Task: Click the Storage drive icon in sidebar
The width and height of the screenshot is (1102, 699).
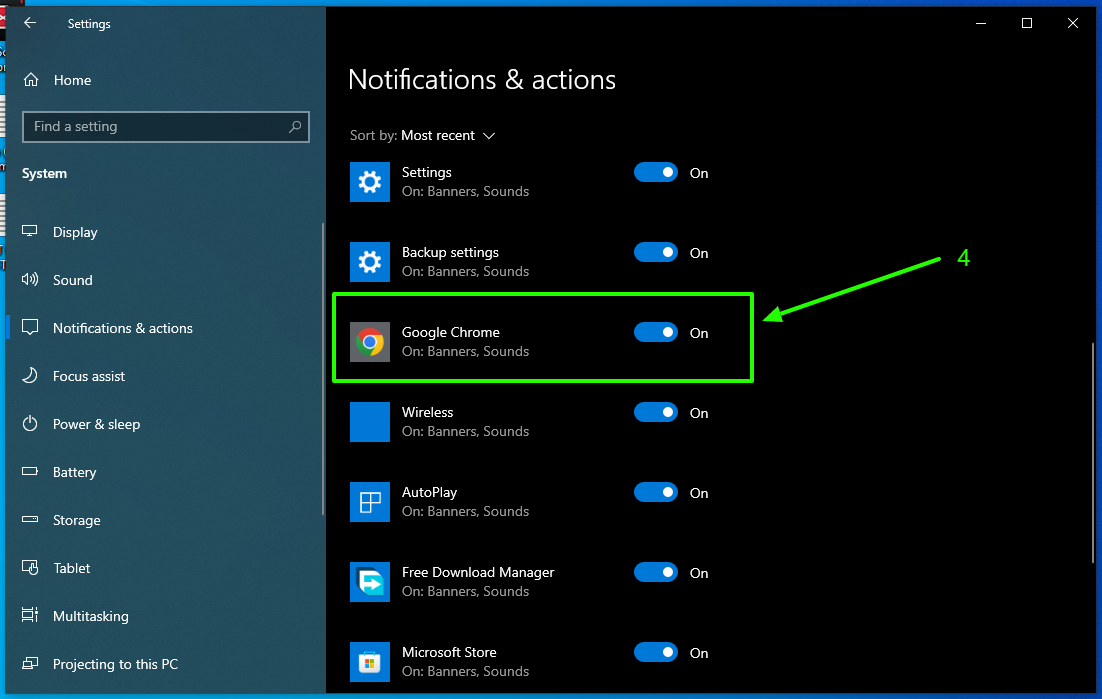Action: pos(30,519)
